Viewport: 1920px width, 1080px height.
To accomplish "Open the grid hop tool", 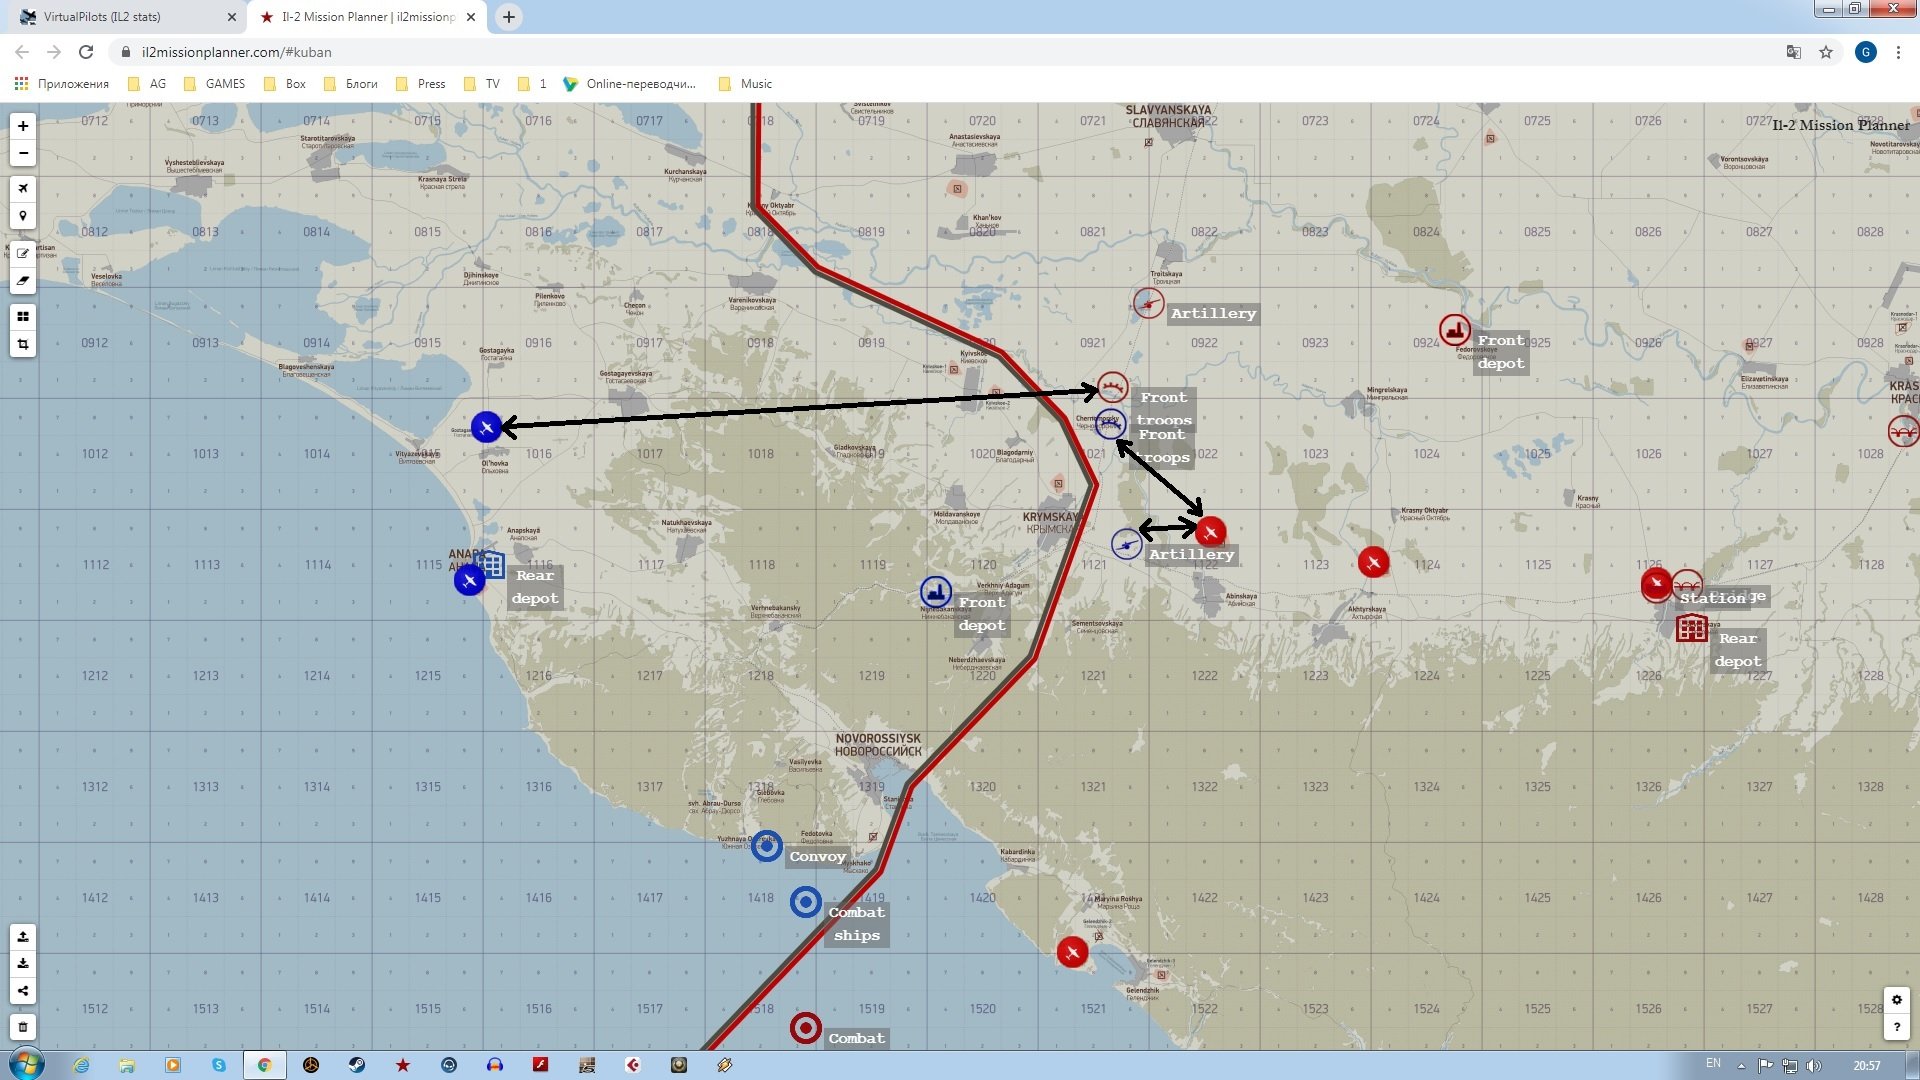I will point(22,317).
